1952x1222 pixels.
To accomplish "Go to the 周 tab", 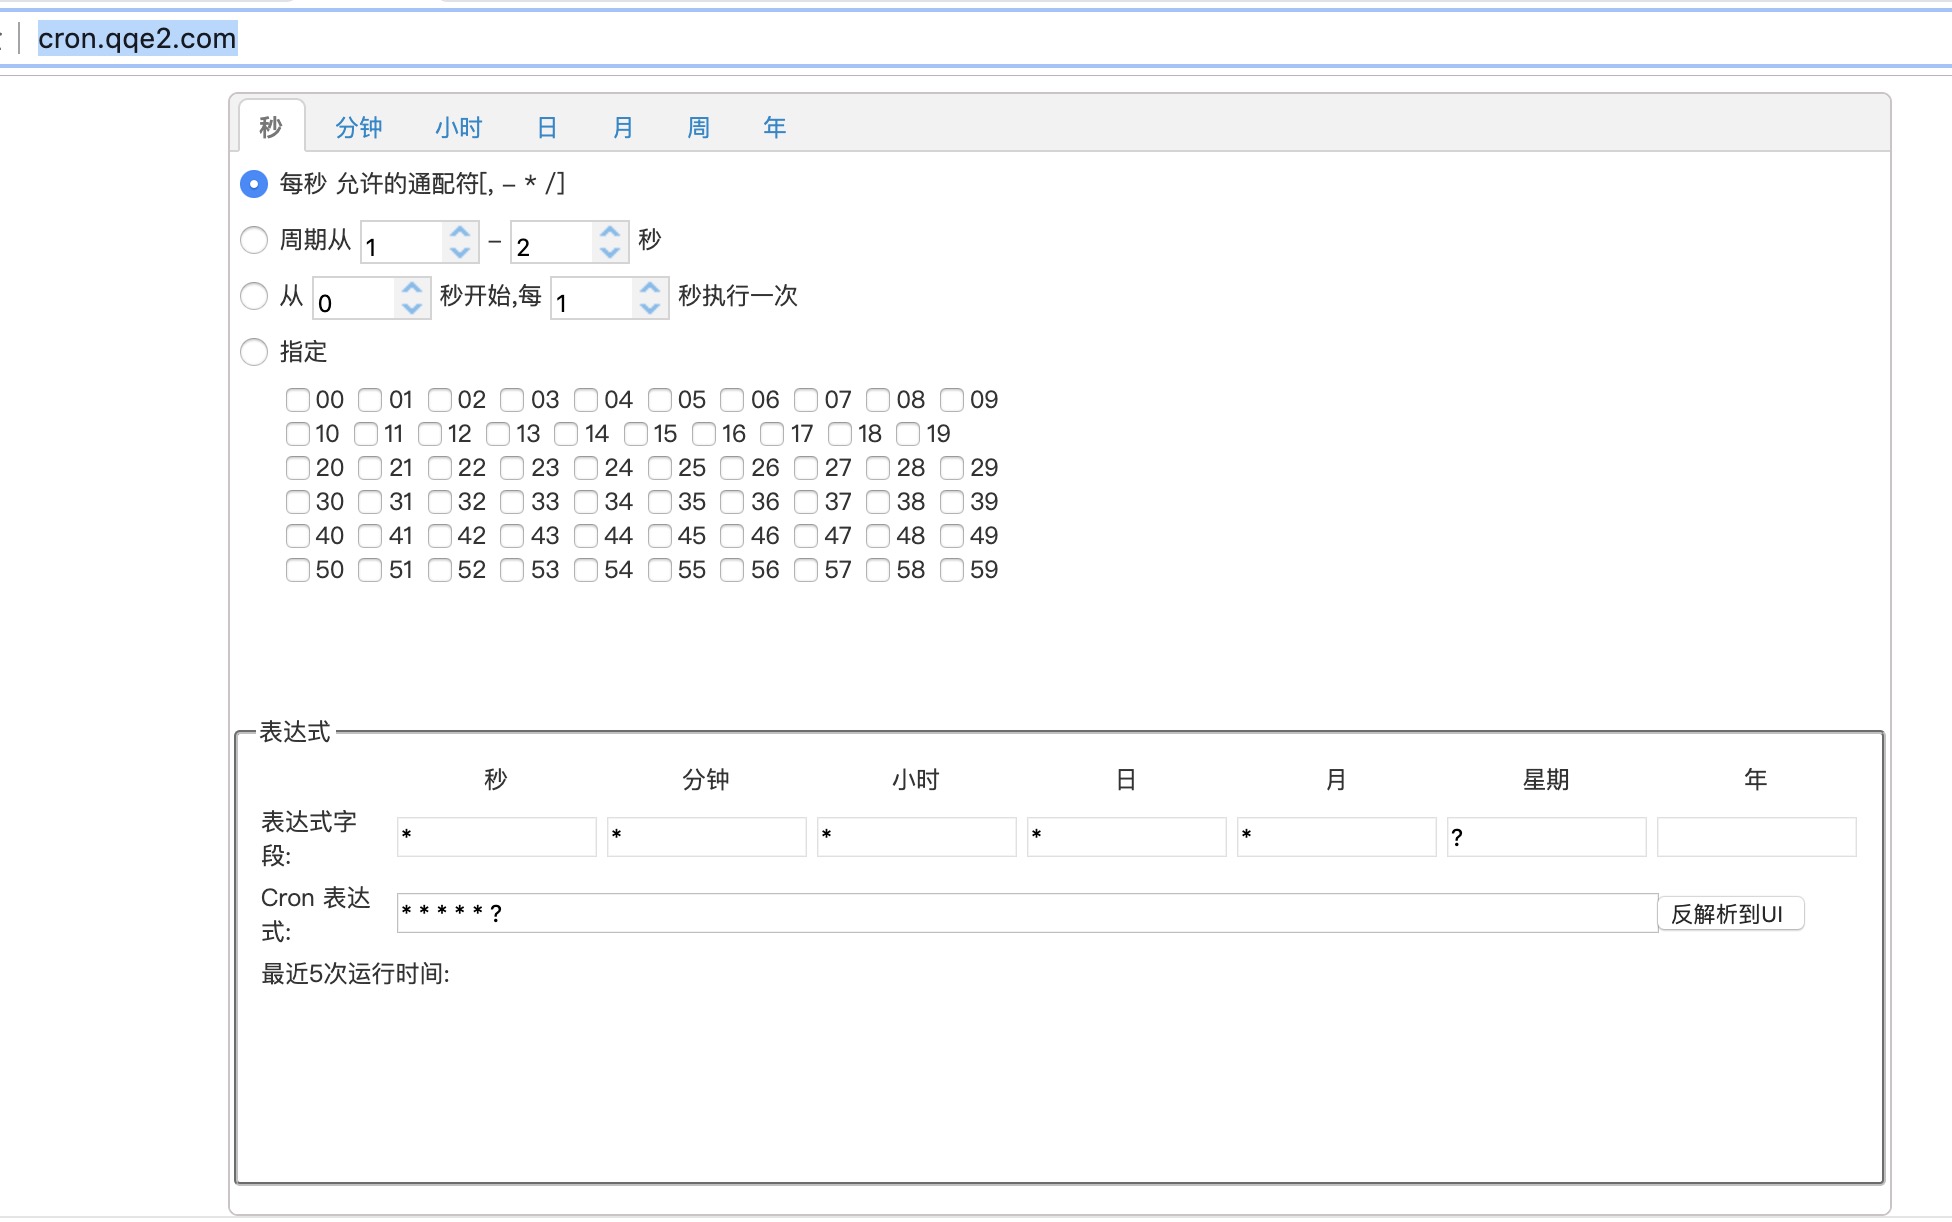I will click(x=698, y=127).
